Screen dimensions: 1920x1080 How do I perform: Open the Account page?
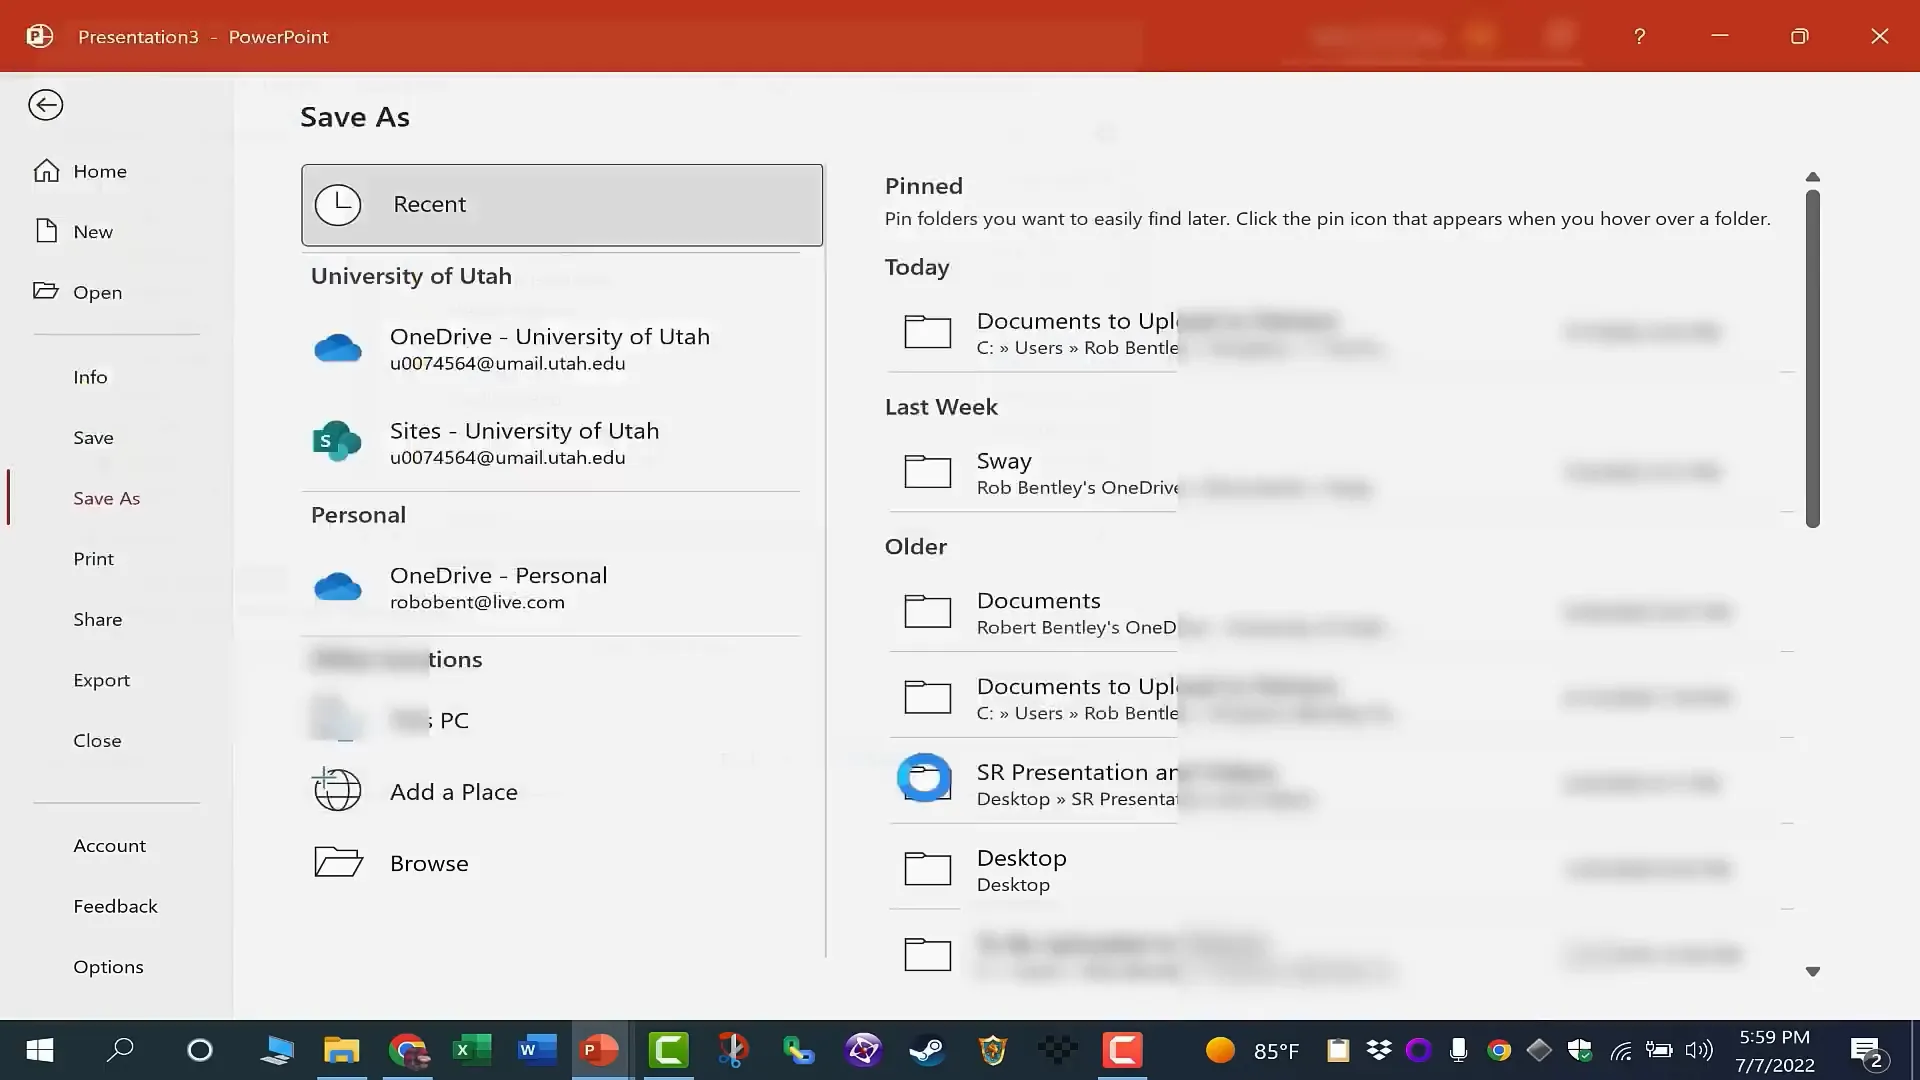109,845
